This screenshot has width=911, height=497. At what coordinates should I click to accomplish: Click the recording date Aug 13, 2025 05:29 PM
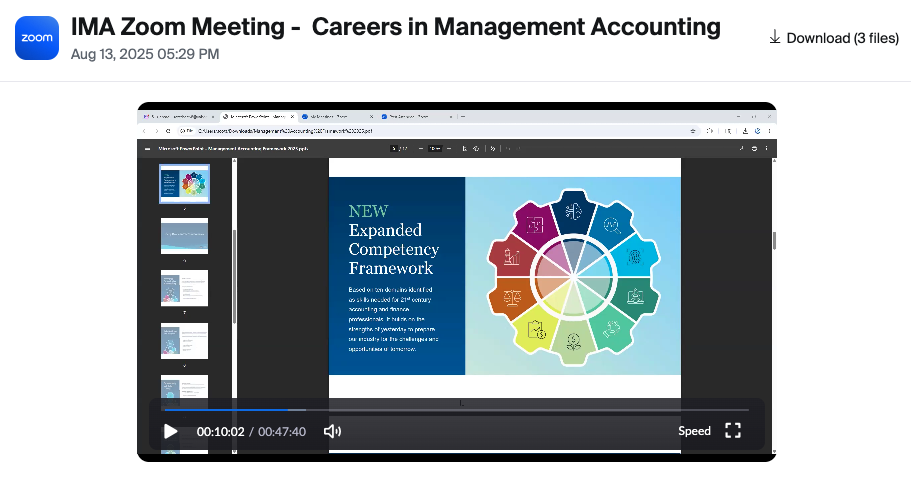[145, 54]
